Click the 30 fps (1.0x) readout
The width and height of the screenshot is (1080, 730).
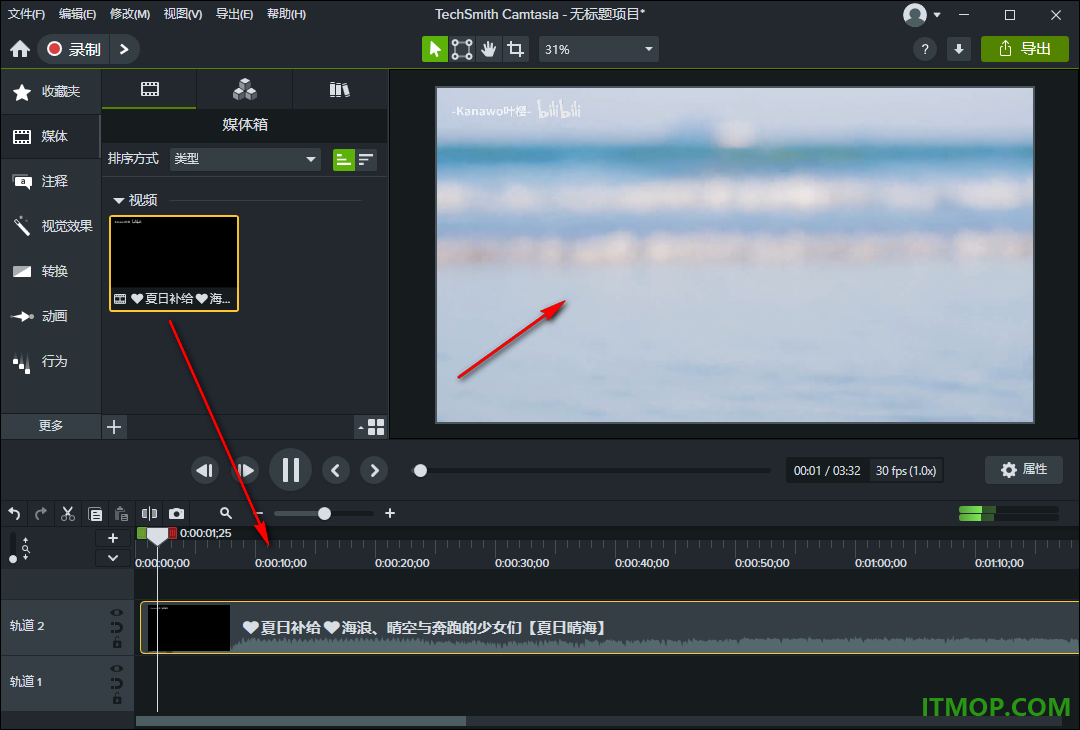click(x=906, y=470)
